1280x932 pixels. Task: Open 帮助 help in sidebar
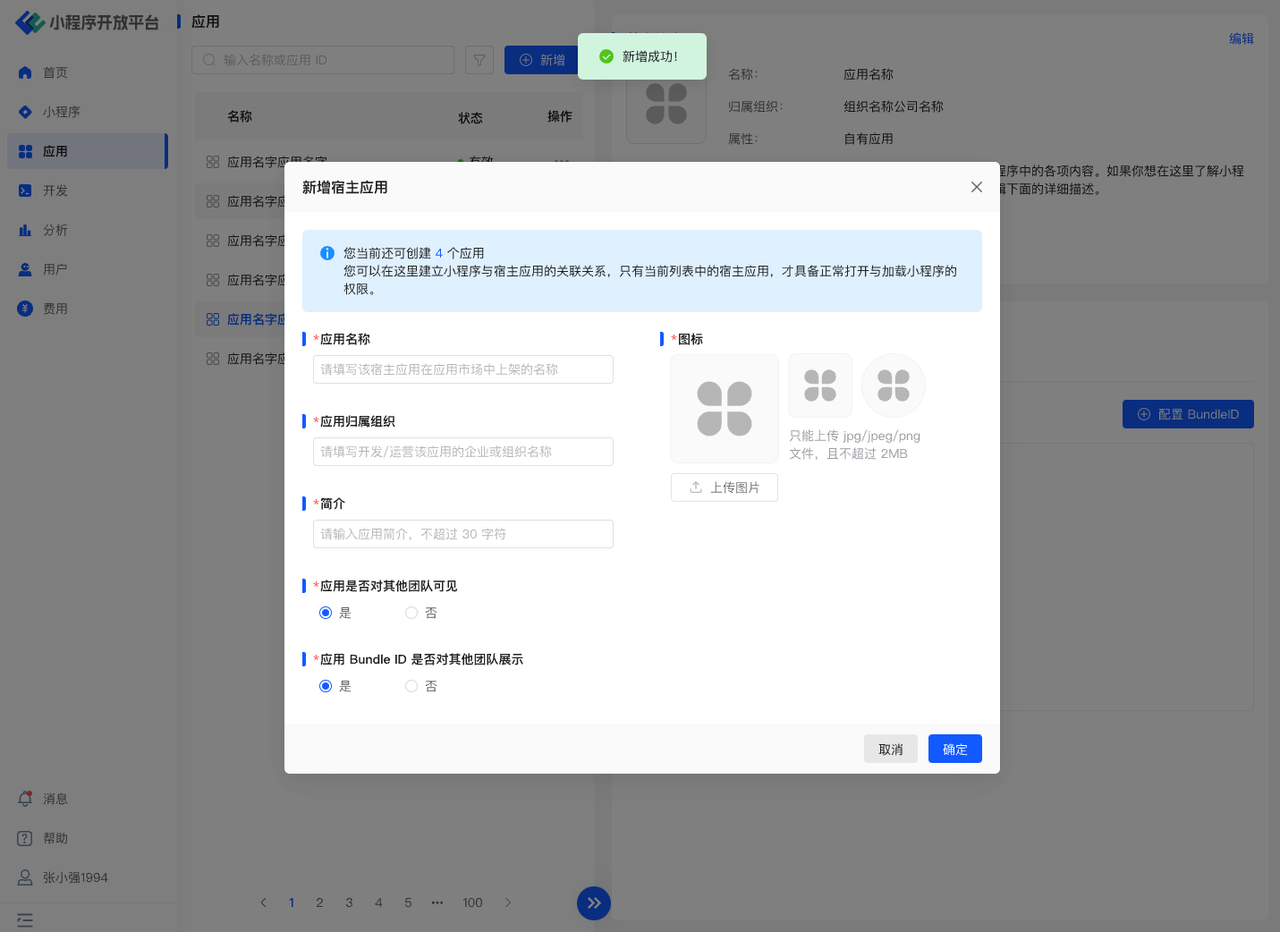tap(55, 838)
